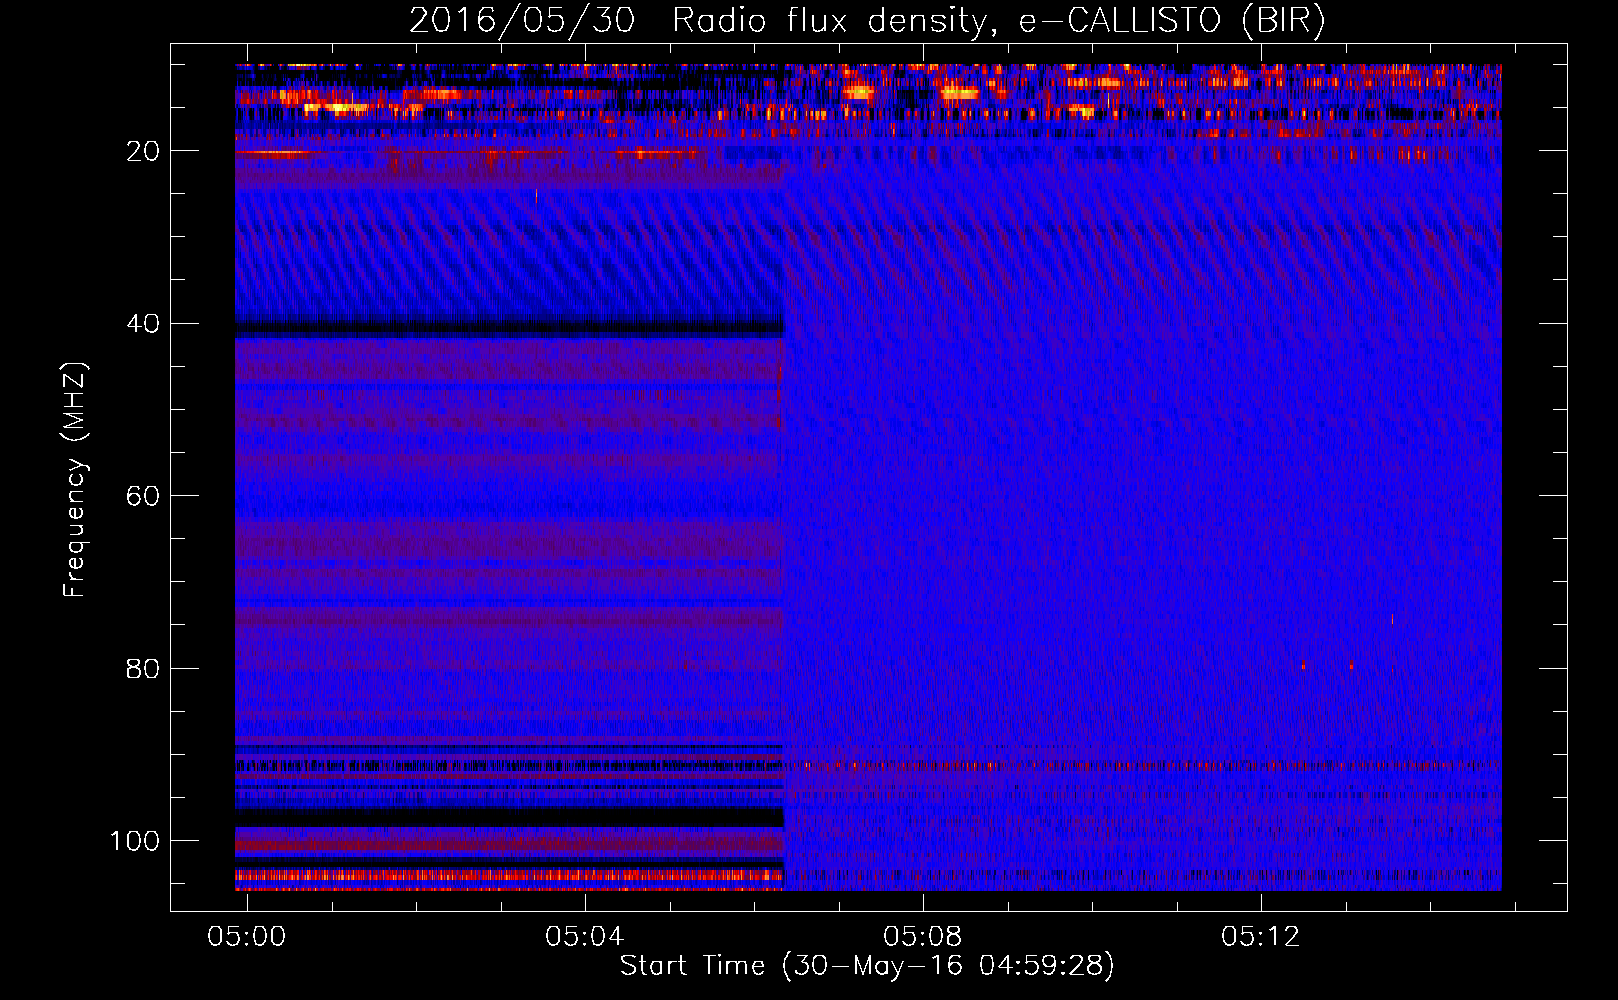1618x1000 pixels.
Task: Click the 05:08 time tick label
Action: pos(922,937)
